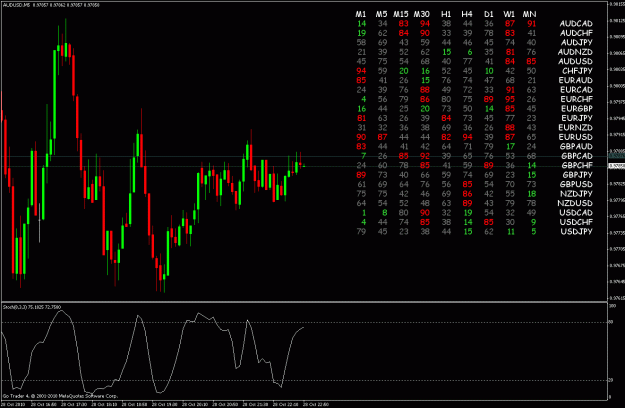This screenshot has width=625, height=408.
Task: Click CHFJPY's green D1 value 10
Action: click(x=489, y=71)
